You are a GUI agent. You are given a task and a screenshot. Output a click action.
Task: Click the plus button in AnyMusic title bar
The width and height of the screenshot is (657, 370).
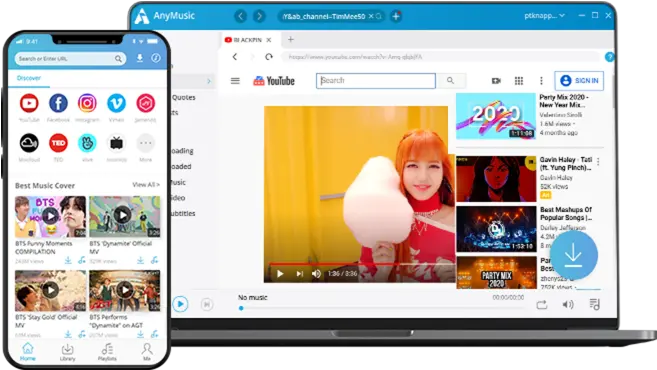tap(396, 16)
